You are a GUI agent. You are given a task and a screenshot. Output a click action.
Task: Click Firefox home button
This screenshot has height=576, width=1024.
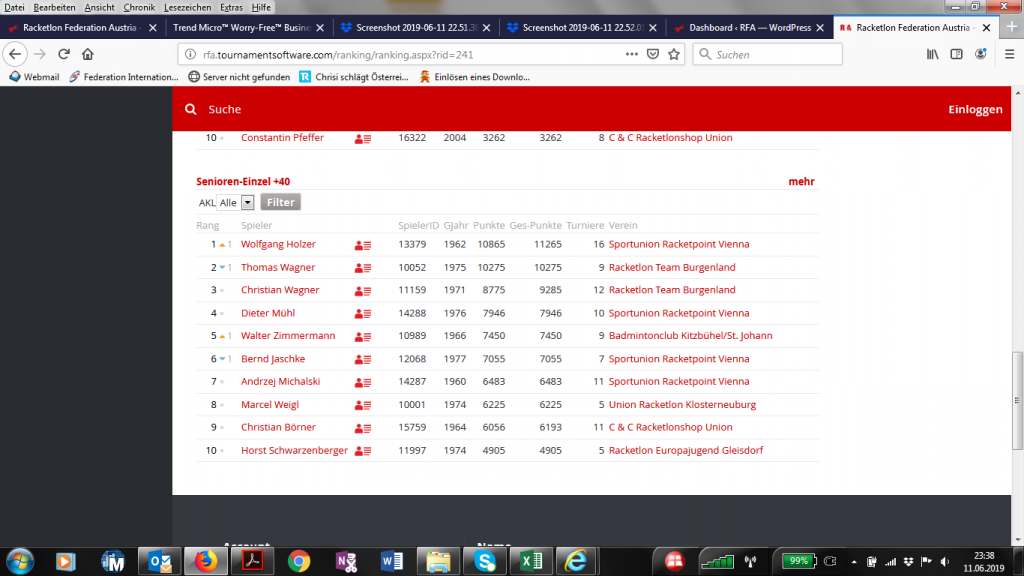[x=88, y=54]
